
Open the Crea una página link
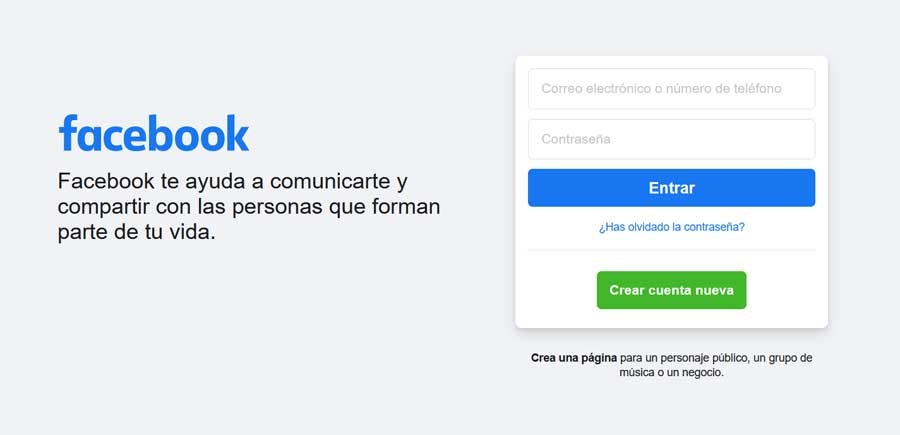[x=574, y=358]
